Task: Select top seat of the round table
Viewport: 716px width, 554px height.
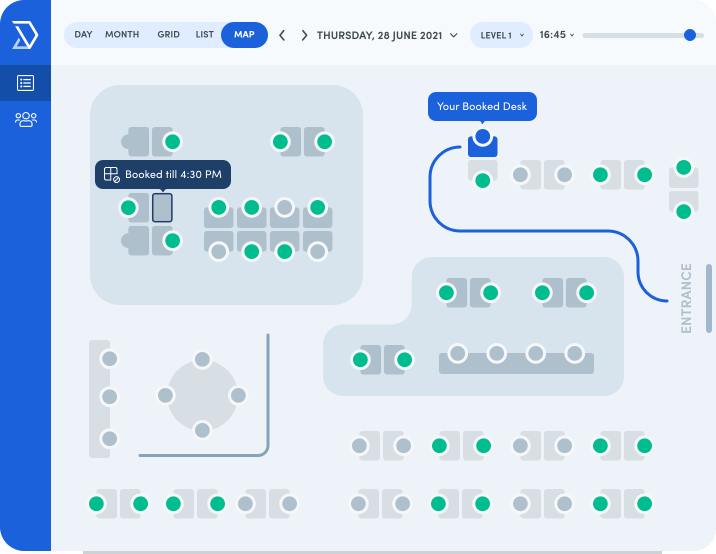Action: (x=202, y=359)
